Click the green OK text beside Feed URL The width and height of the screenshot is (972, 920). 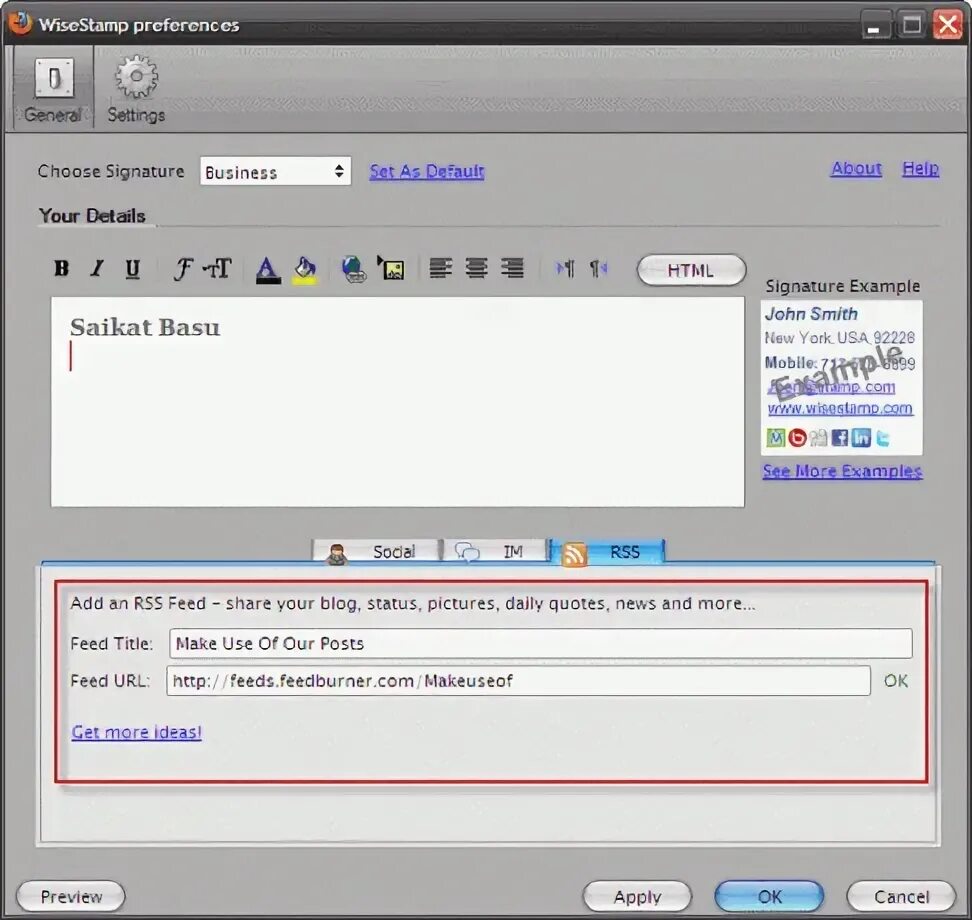pos(896,681)
